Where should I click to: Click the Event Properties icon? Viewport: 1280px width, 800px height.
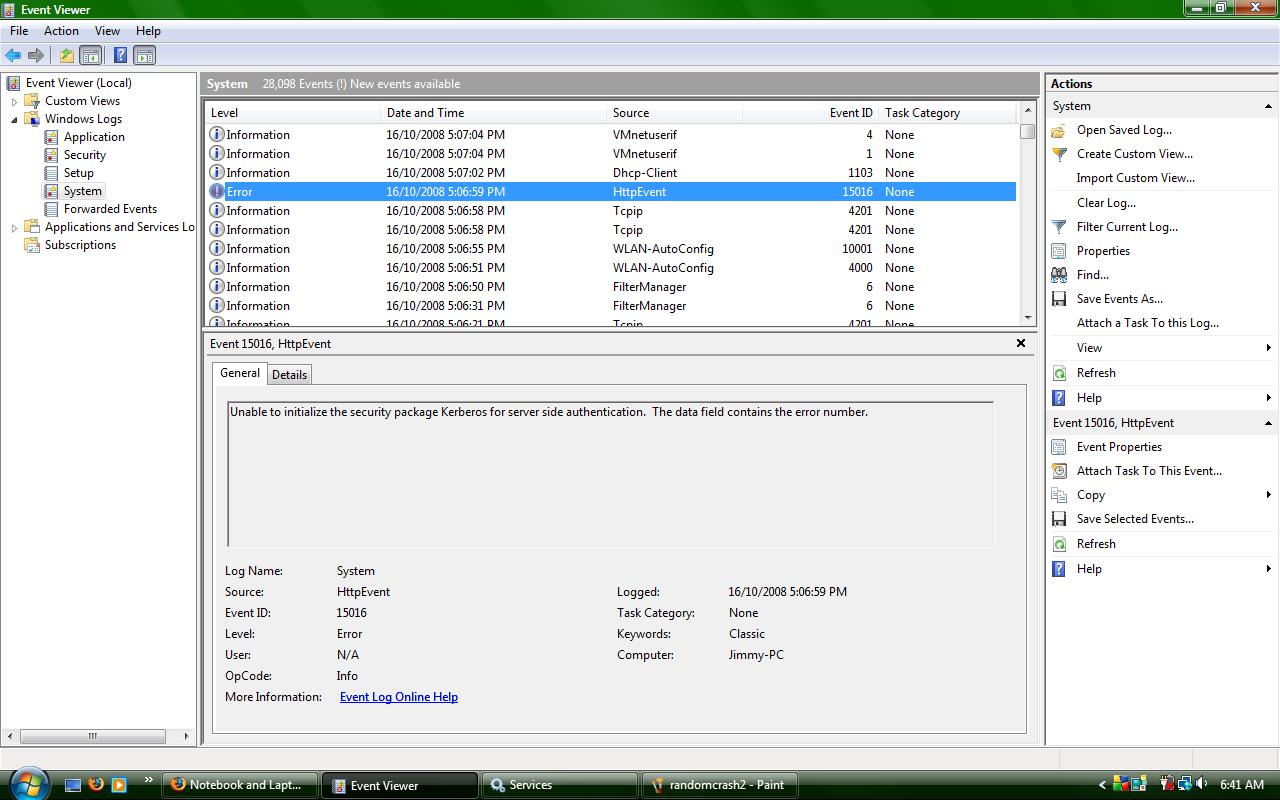click(1059, 447)
